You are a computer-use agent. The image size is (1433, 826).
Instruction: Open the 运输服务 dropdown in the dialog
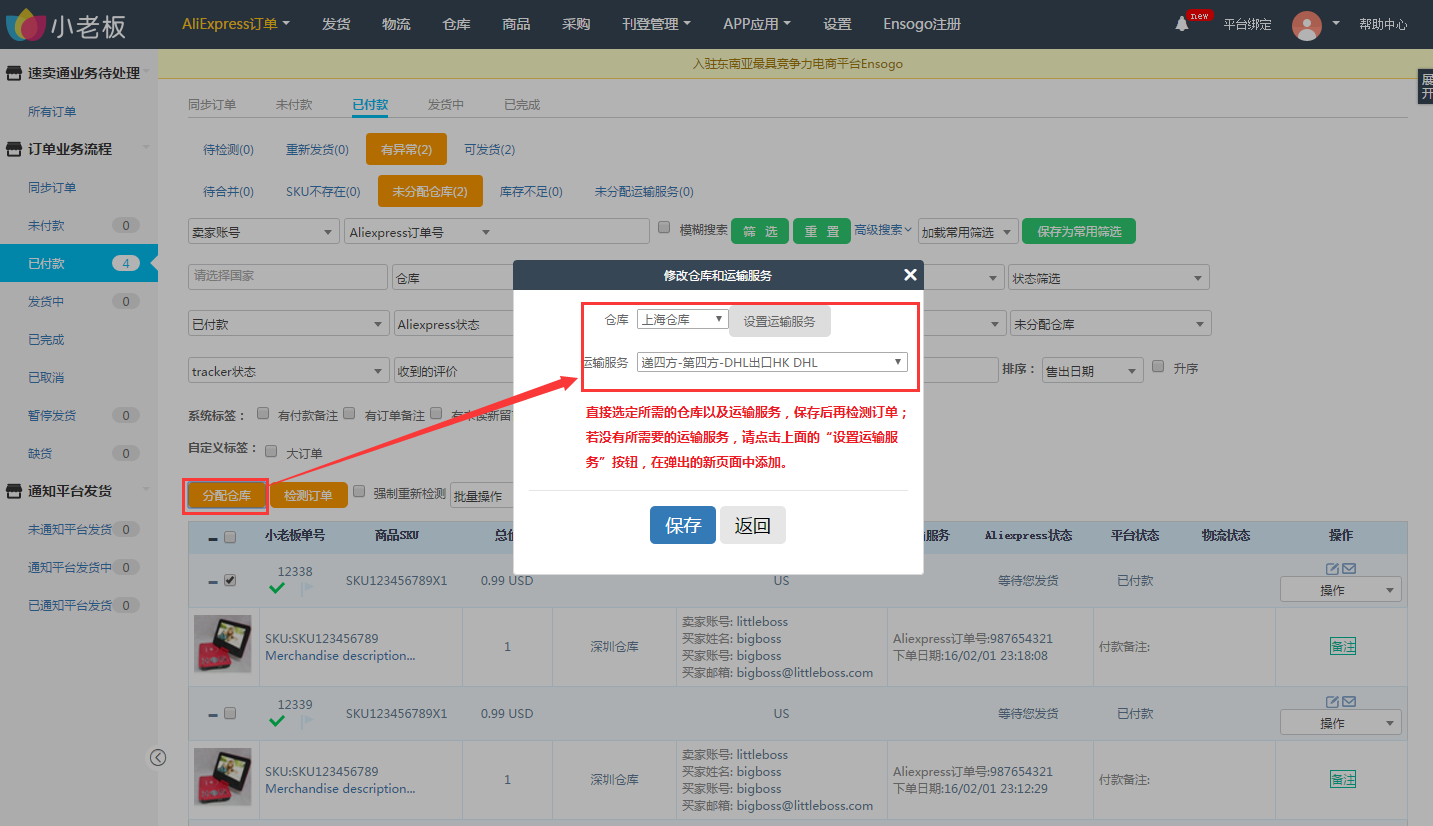(772, 362)
